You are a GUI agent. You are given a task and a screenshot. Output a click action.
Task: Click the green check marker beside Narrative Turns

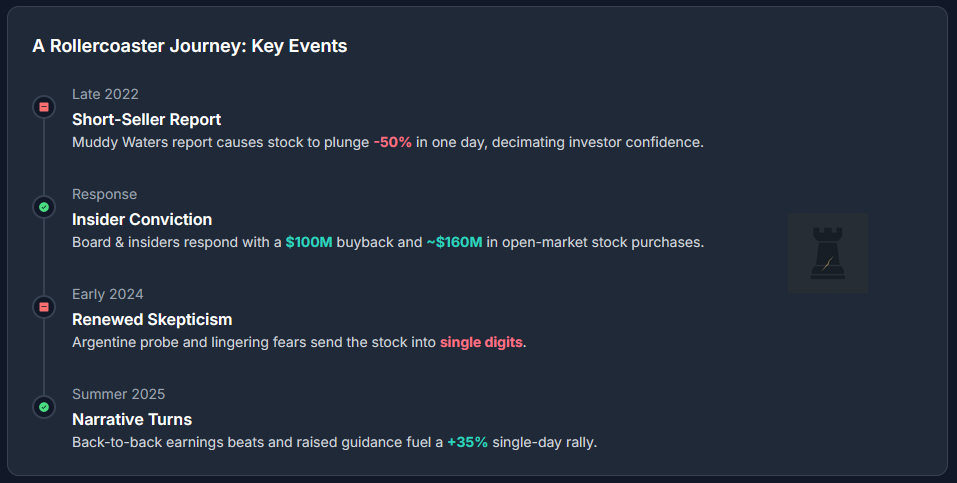click(x=44, y=407)
